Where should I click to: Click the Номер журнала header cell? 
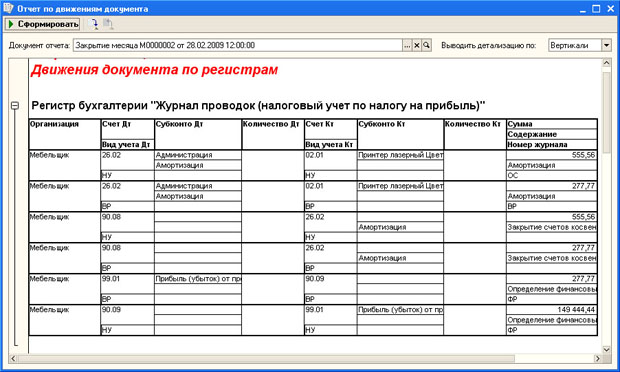click(x=552, y=144)
